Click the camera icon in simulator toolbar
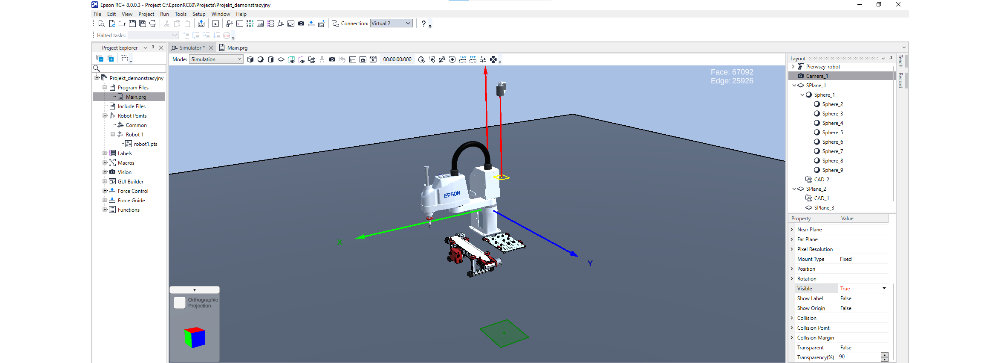1000x363 pixels. (x=332, y=59)
